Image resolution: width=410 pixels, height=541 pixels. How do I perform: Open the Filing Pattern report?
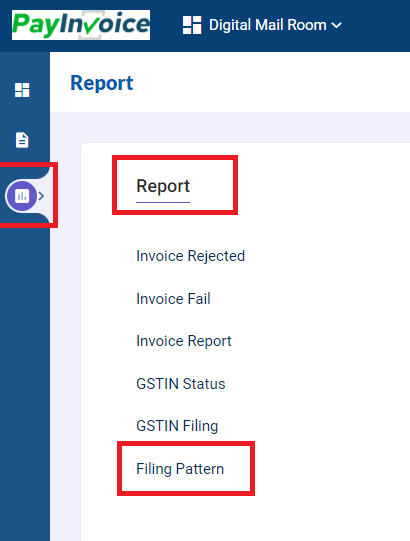[x=180, y=469]
